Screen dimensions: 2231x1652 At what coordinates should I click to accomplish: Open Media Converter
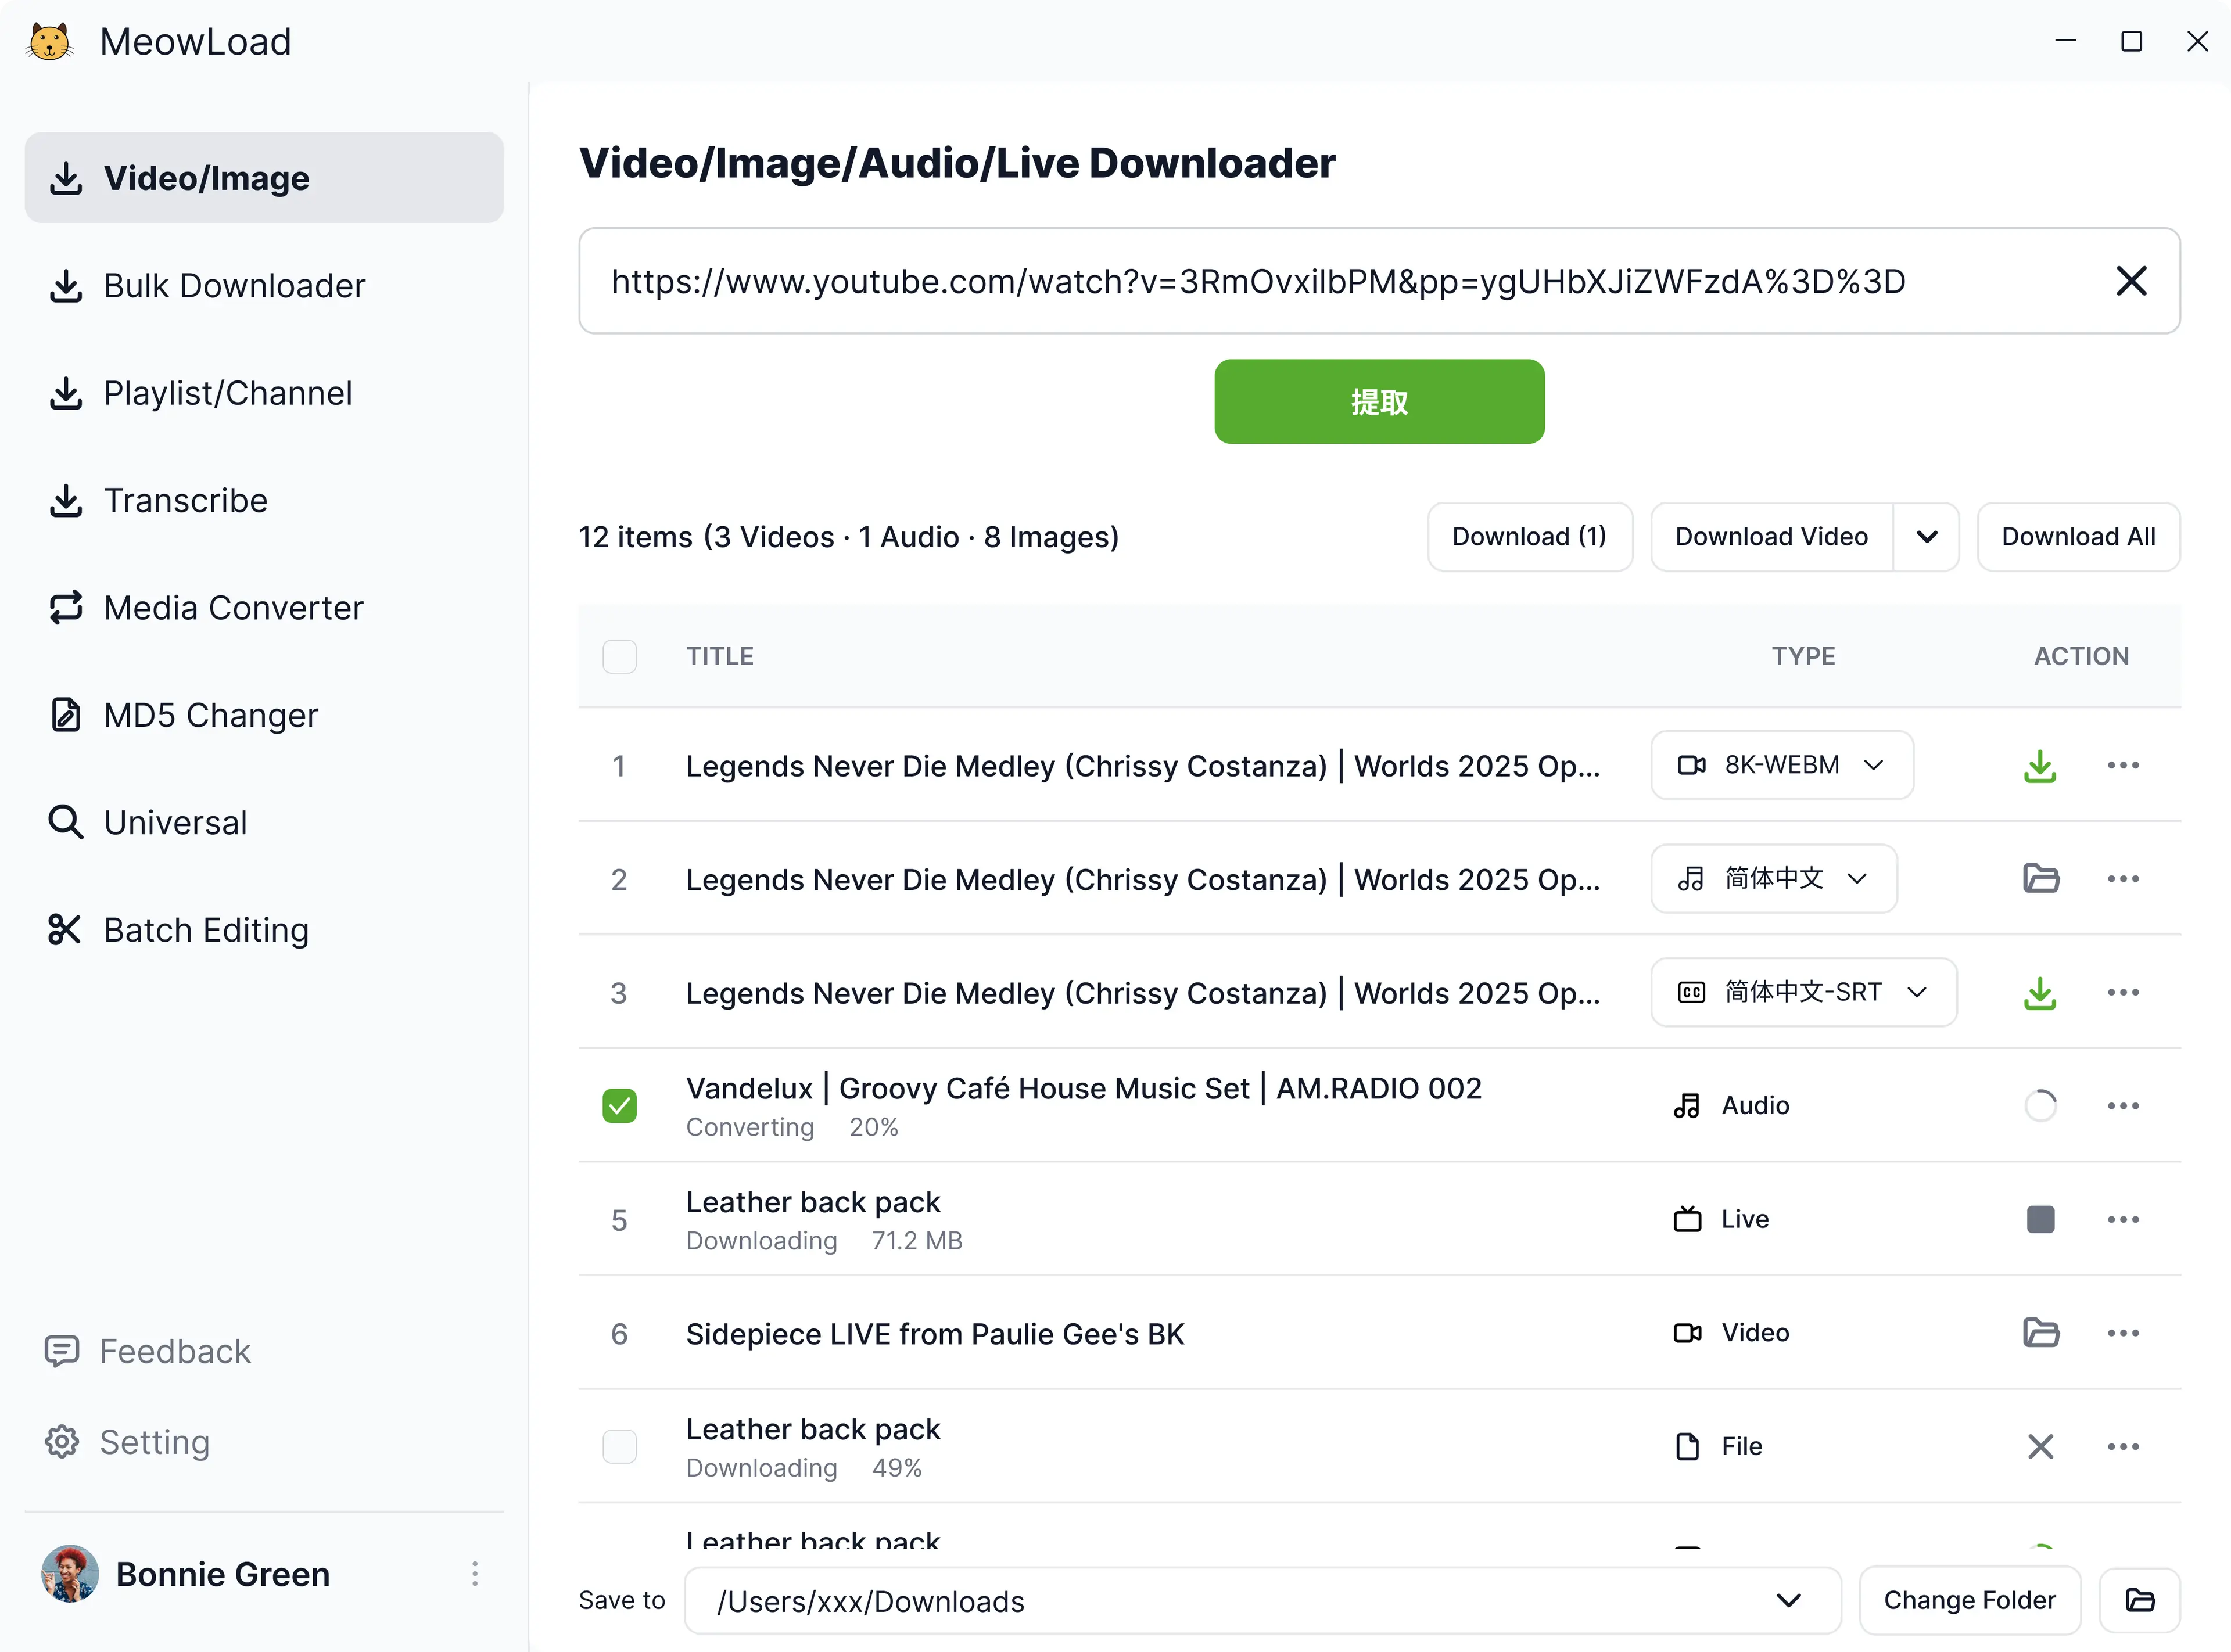pyautogui.click(x=264, y=608)
